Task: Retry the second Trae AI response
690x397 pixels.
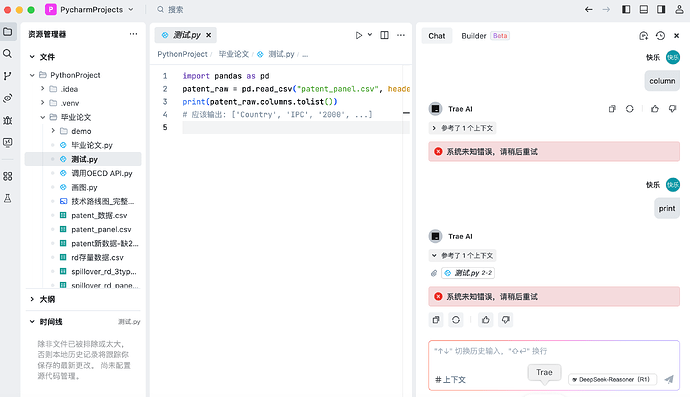Action: point(456,320)
